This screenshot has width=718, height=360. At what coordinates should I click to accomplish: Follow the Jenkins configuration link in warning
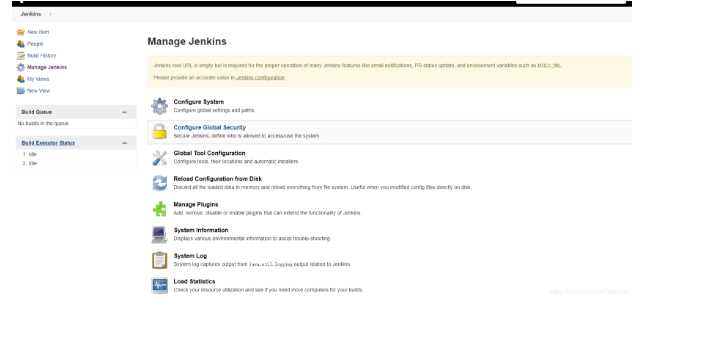coord(261,78)
